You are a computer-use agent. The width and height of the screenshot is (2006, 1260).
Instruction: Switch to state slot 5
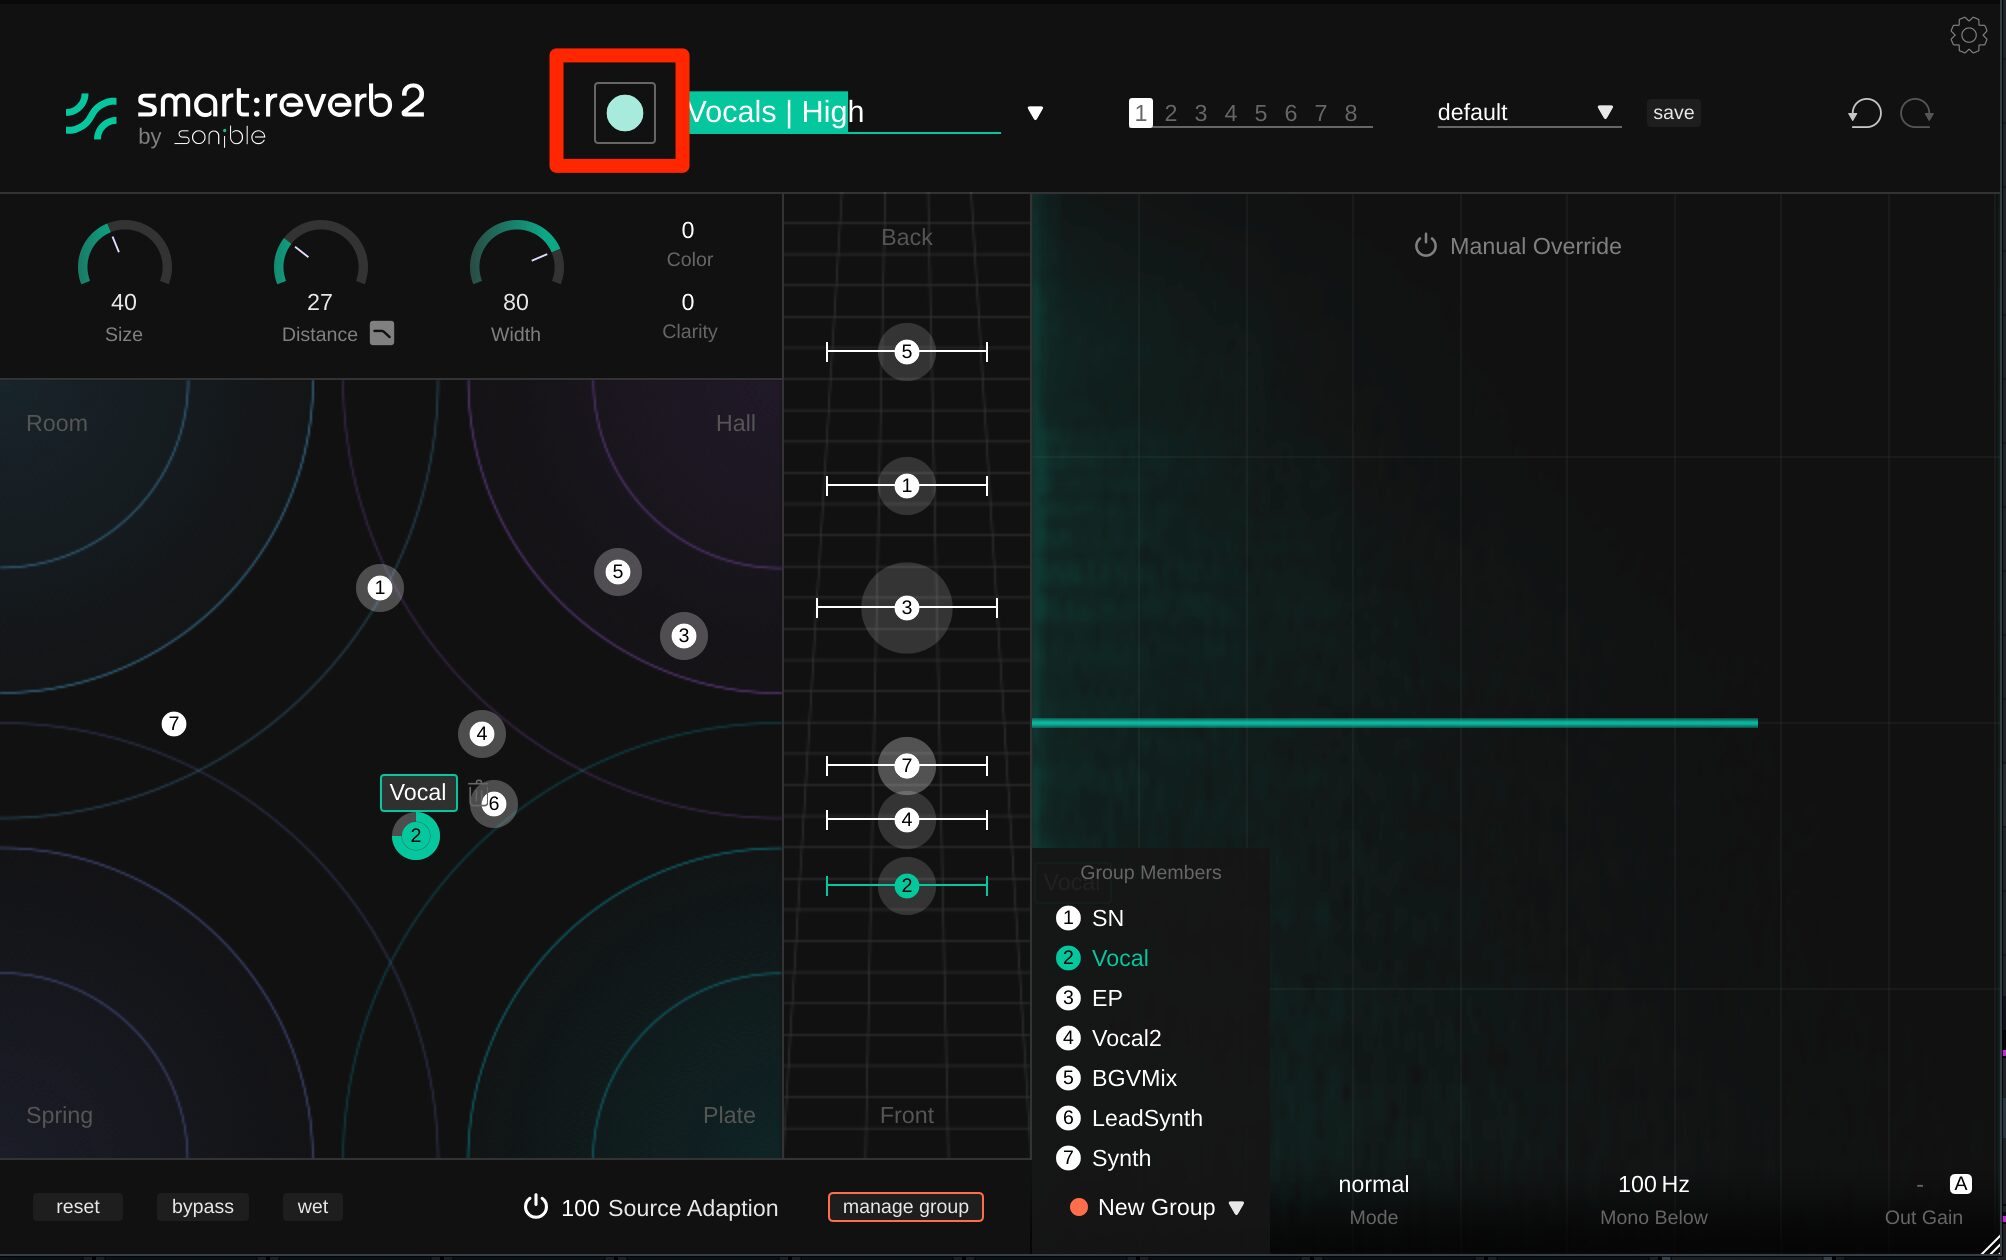1260,113
